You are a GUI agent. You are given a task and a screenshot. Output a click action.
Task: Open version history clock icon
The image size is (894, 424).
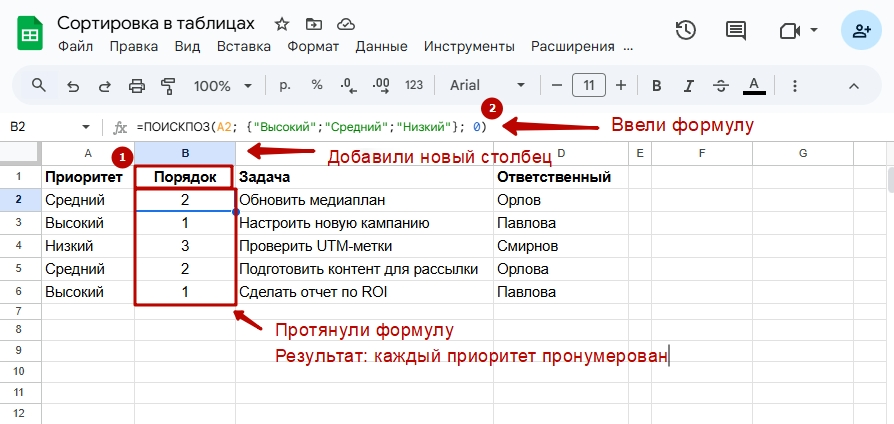(686, 31)
